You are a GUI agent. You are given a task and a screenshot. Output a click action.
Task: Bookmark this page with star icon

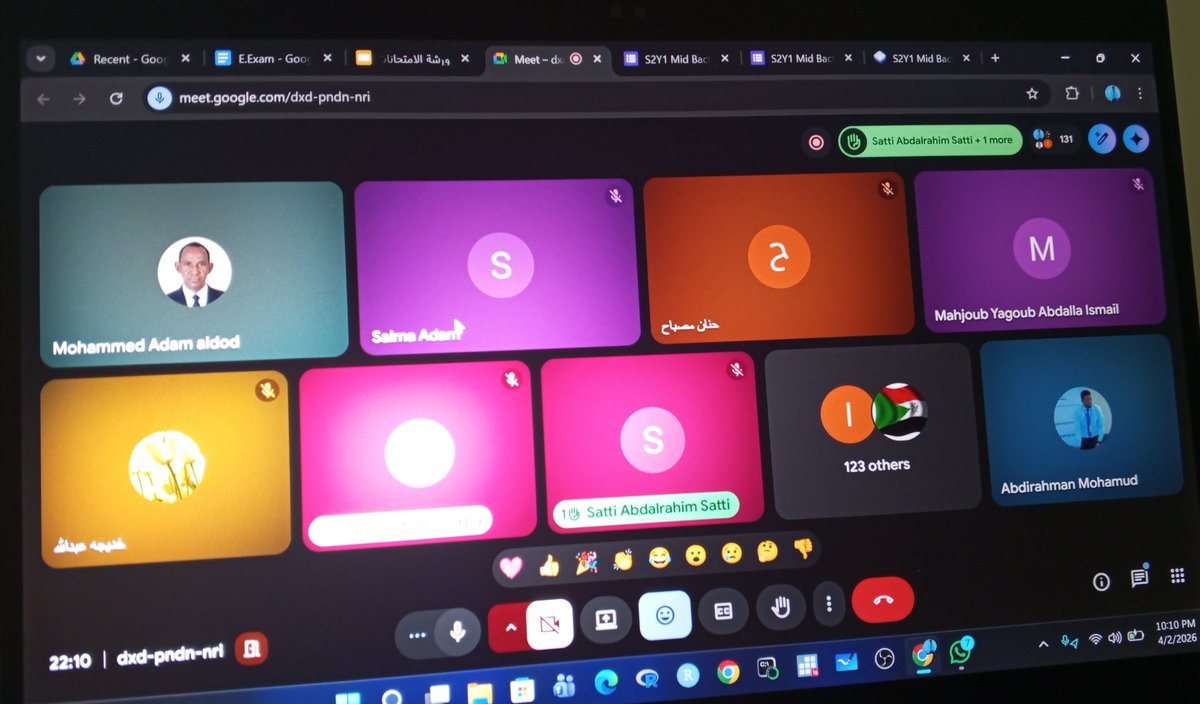pyautogui.click(x=1032, y=94)
